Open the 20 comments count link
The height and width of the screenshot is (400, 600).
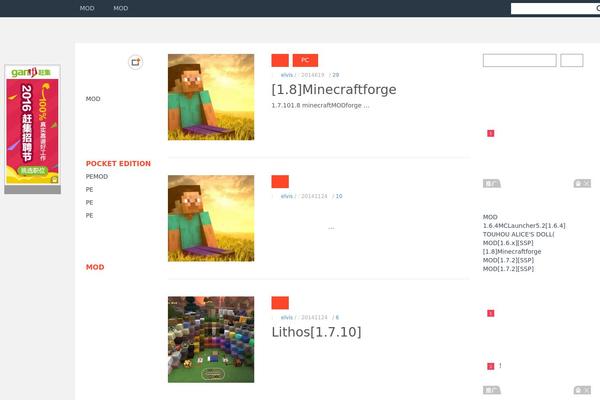click(336, 75)
